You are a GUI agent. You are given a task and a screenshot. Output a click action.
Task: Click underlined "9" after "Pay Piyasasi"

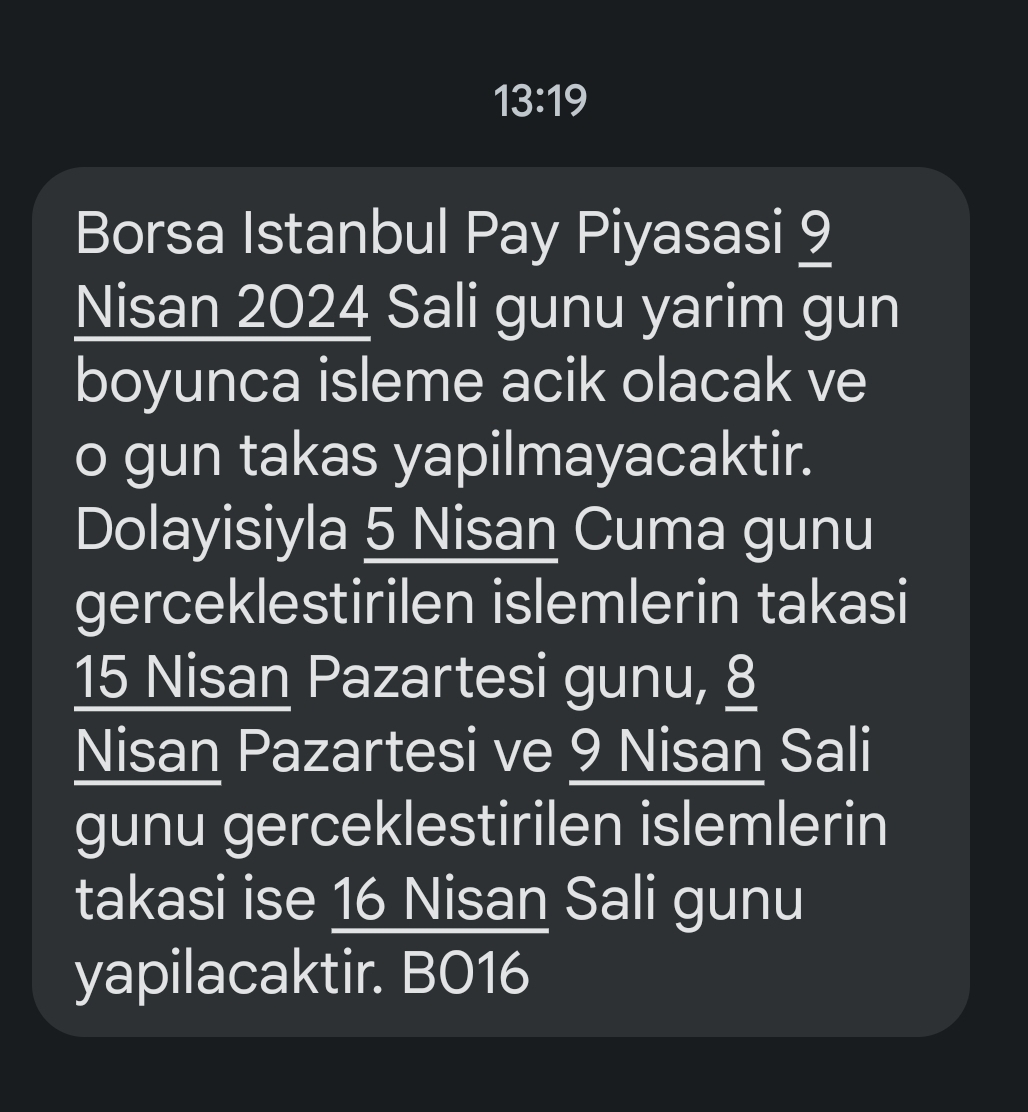[815, 234]
